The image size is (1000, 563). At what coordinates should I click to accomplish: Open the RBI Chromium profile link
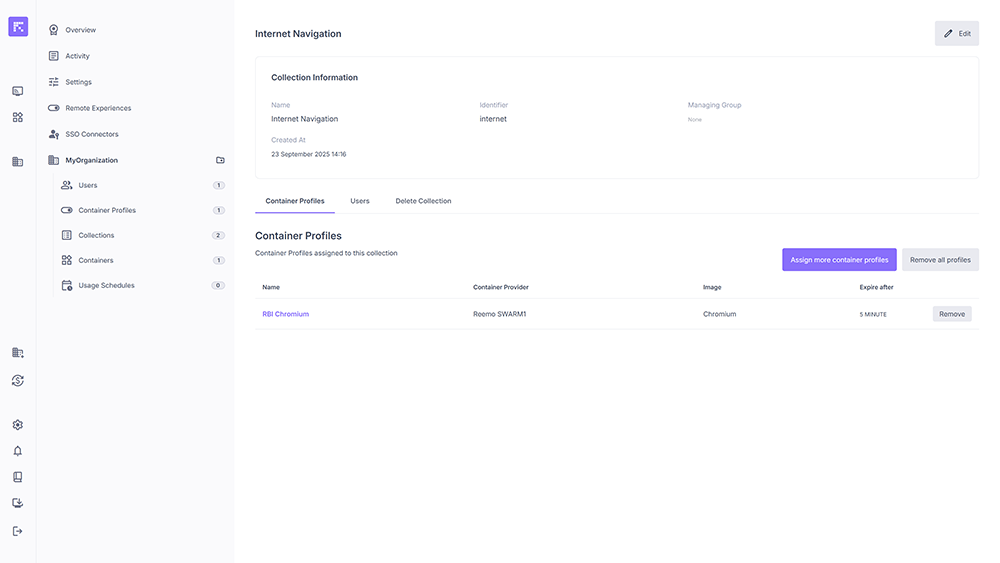click(x=285, y=314)
